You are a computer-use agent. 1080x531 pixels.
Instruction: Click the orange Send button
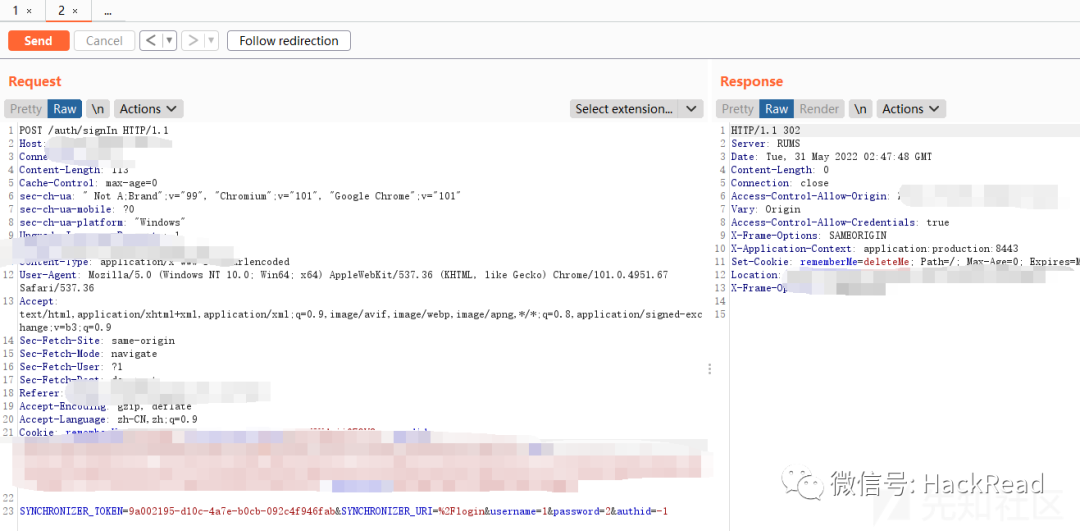39,41
